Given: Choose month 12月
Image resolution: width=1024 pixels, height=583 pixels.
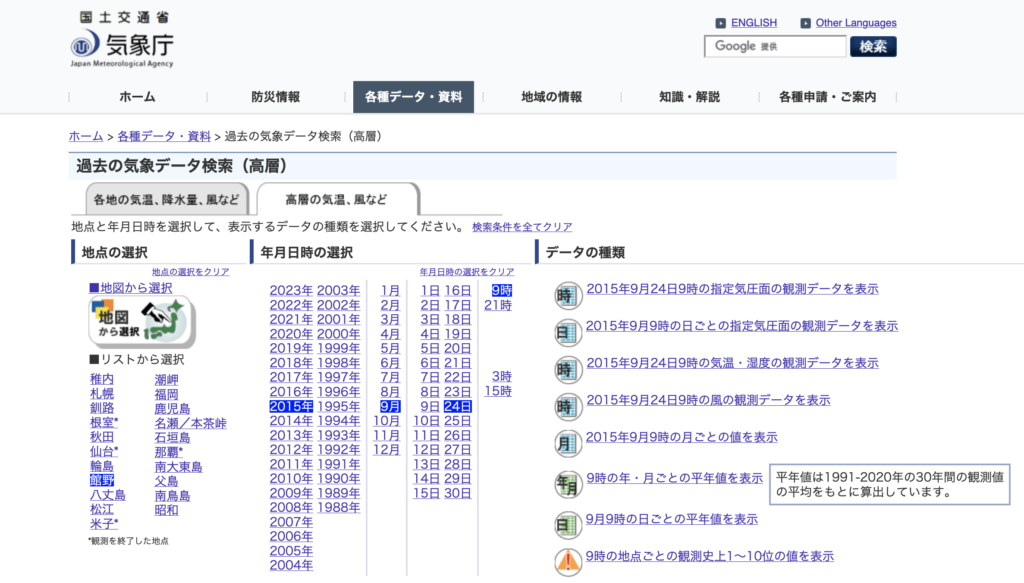Looking at the screenshot, I should click(387, 450).
